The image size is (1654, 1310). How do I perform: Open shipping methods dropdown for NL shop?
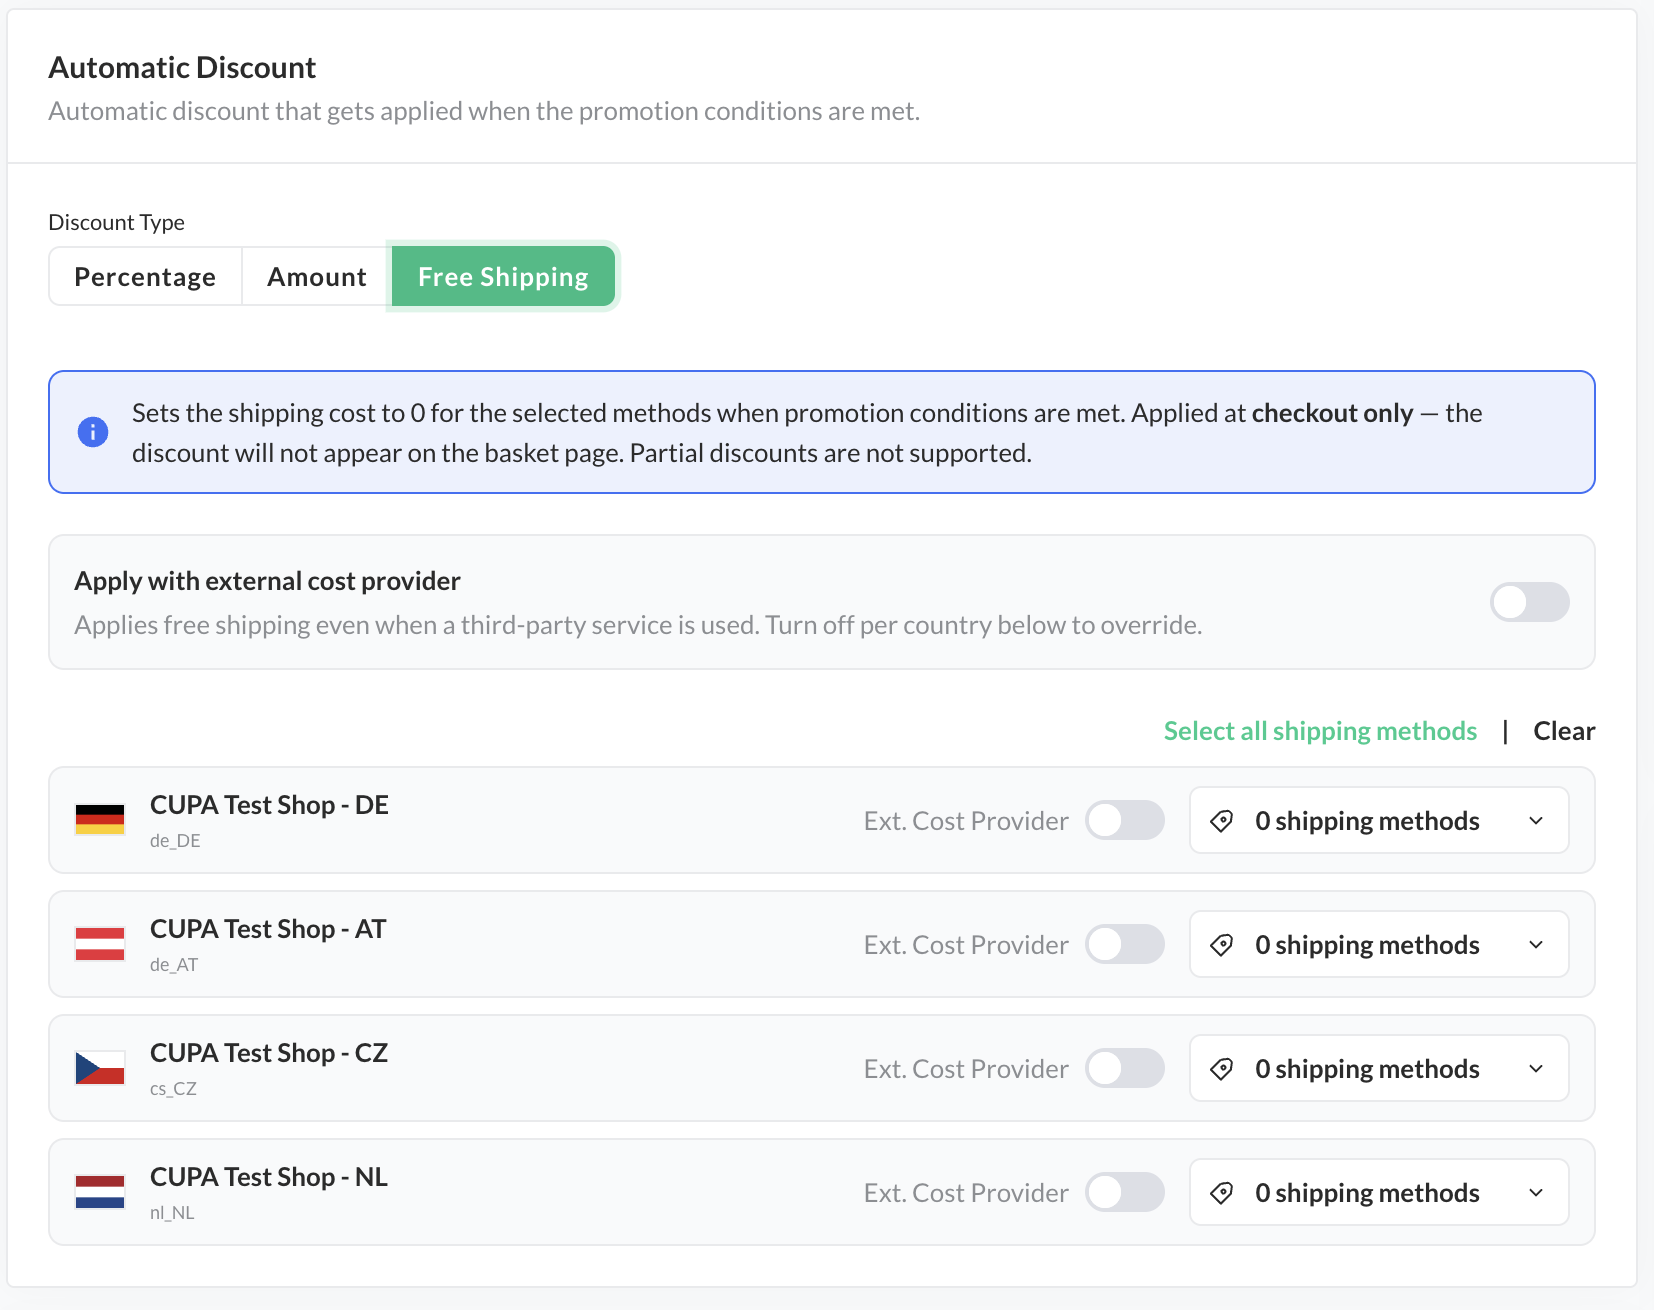click(1379, 1192)
